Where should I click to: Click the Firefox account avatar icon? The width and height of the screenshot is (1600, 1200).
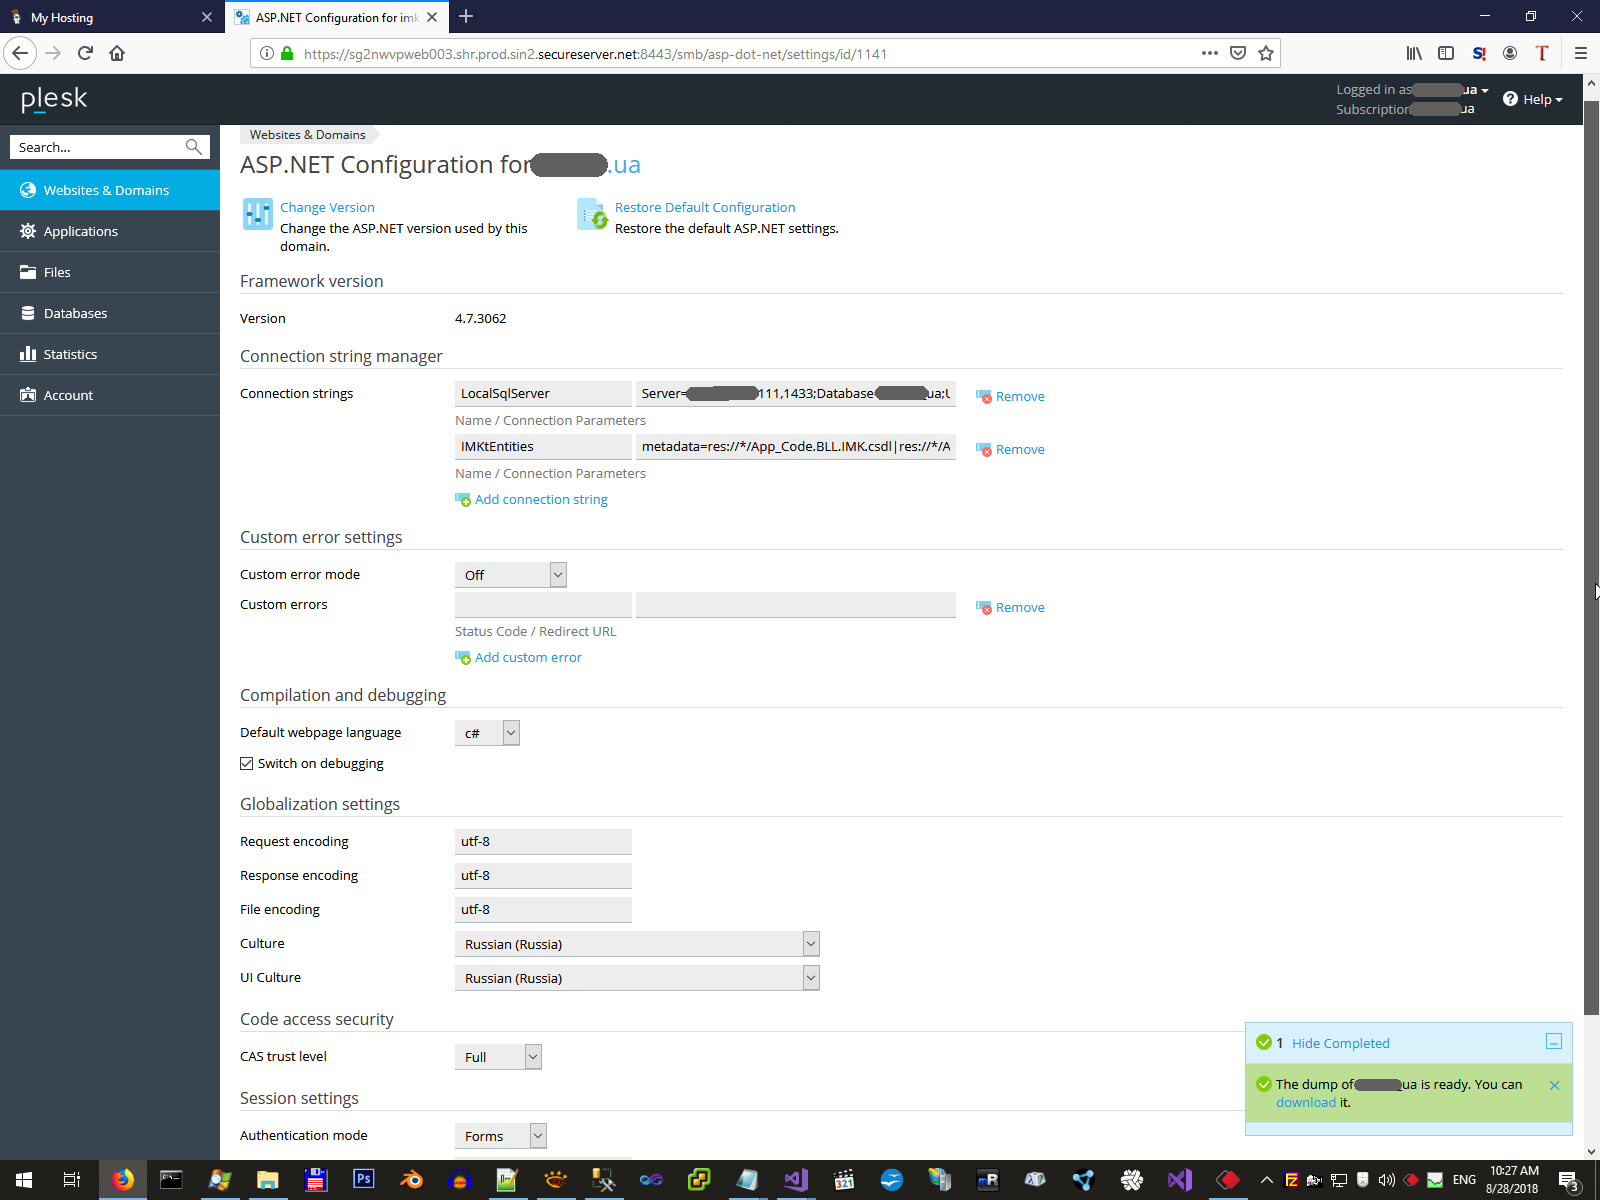[1510, 53]
